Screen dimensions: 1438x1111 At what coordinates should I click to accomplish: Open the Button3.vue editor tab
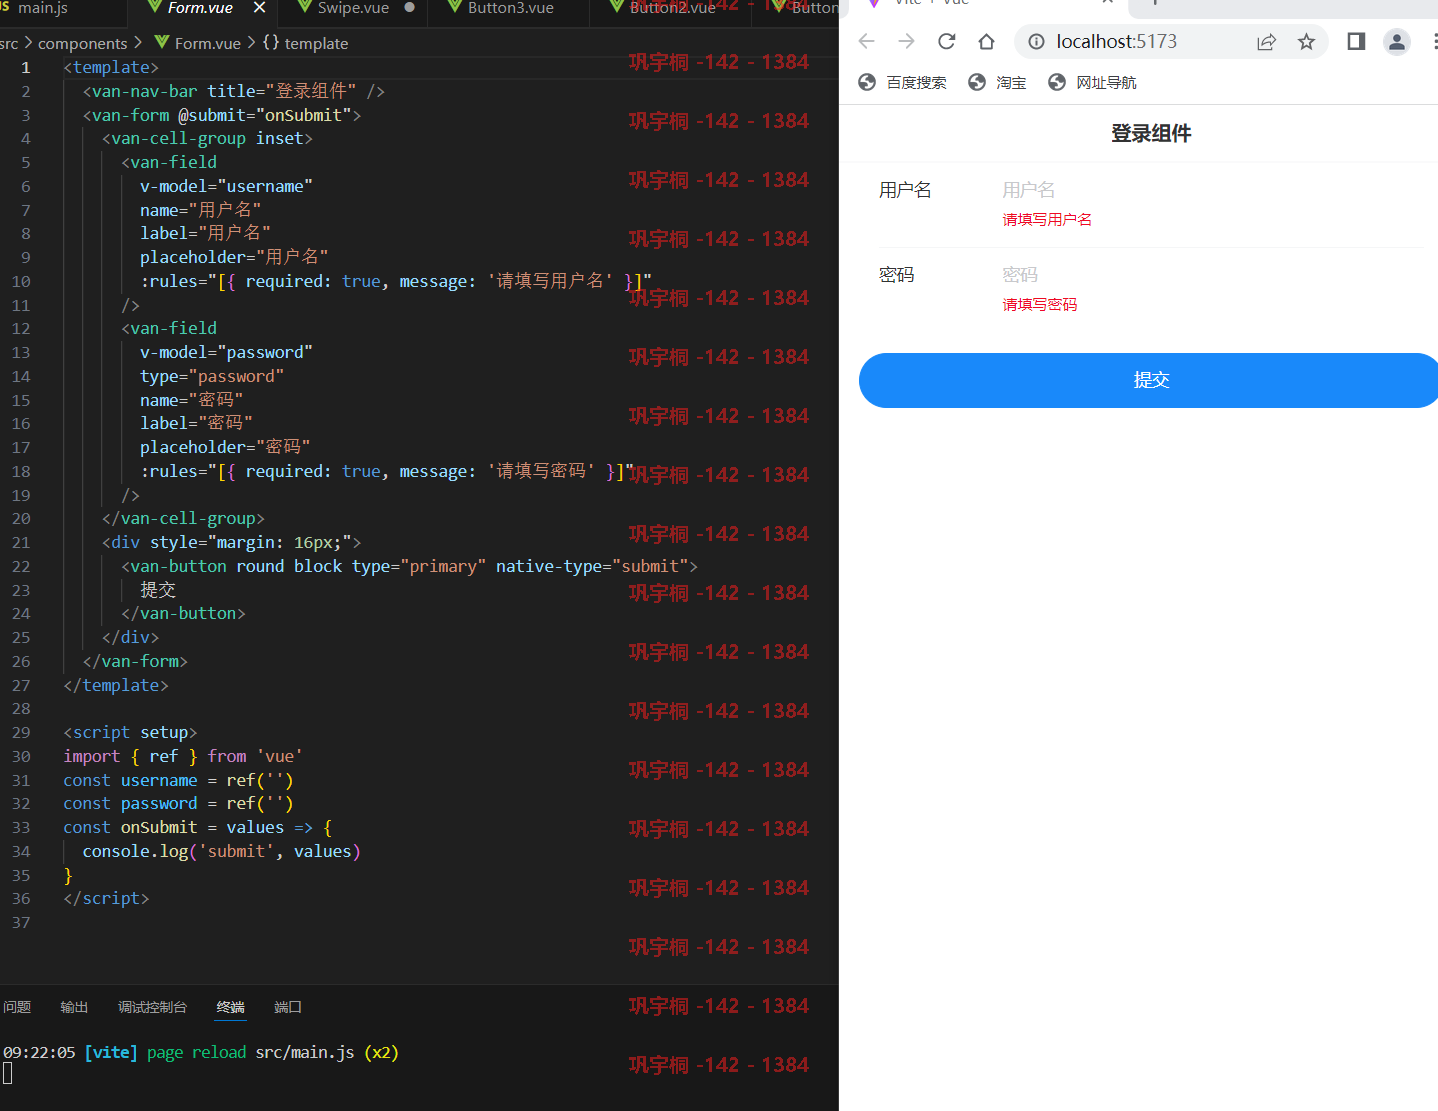tap(510, 8)
